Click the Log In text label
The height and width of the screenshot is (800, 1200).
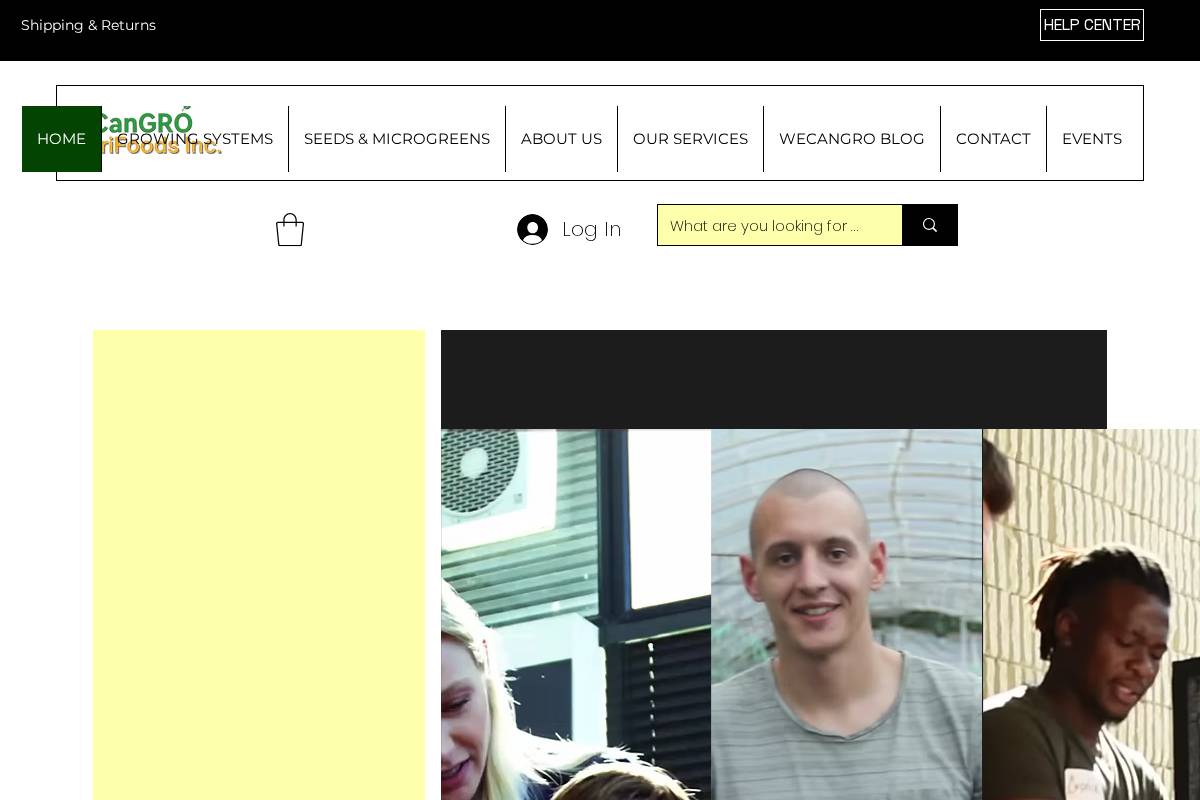592,229
